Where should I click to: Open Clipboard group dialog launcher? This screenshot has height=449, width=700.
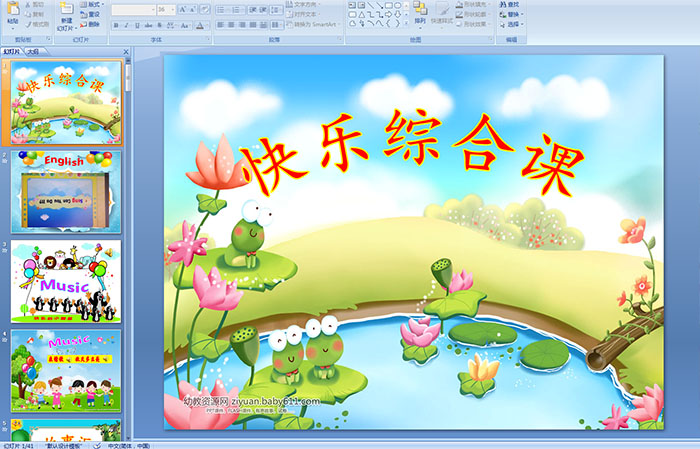click(48, 39)
